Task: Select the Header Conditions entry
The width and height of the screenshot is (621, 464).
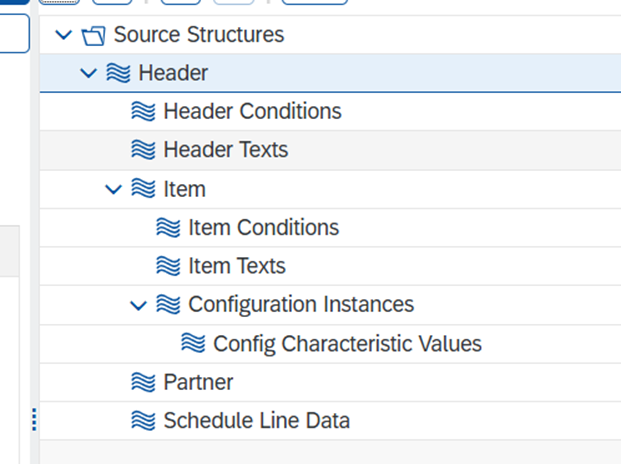Action: [252, 111]
